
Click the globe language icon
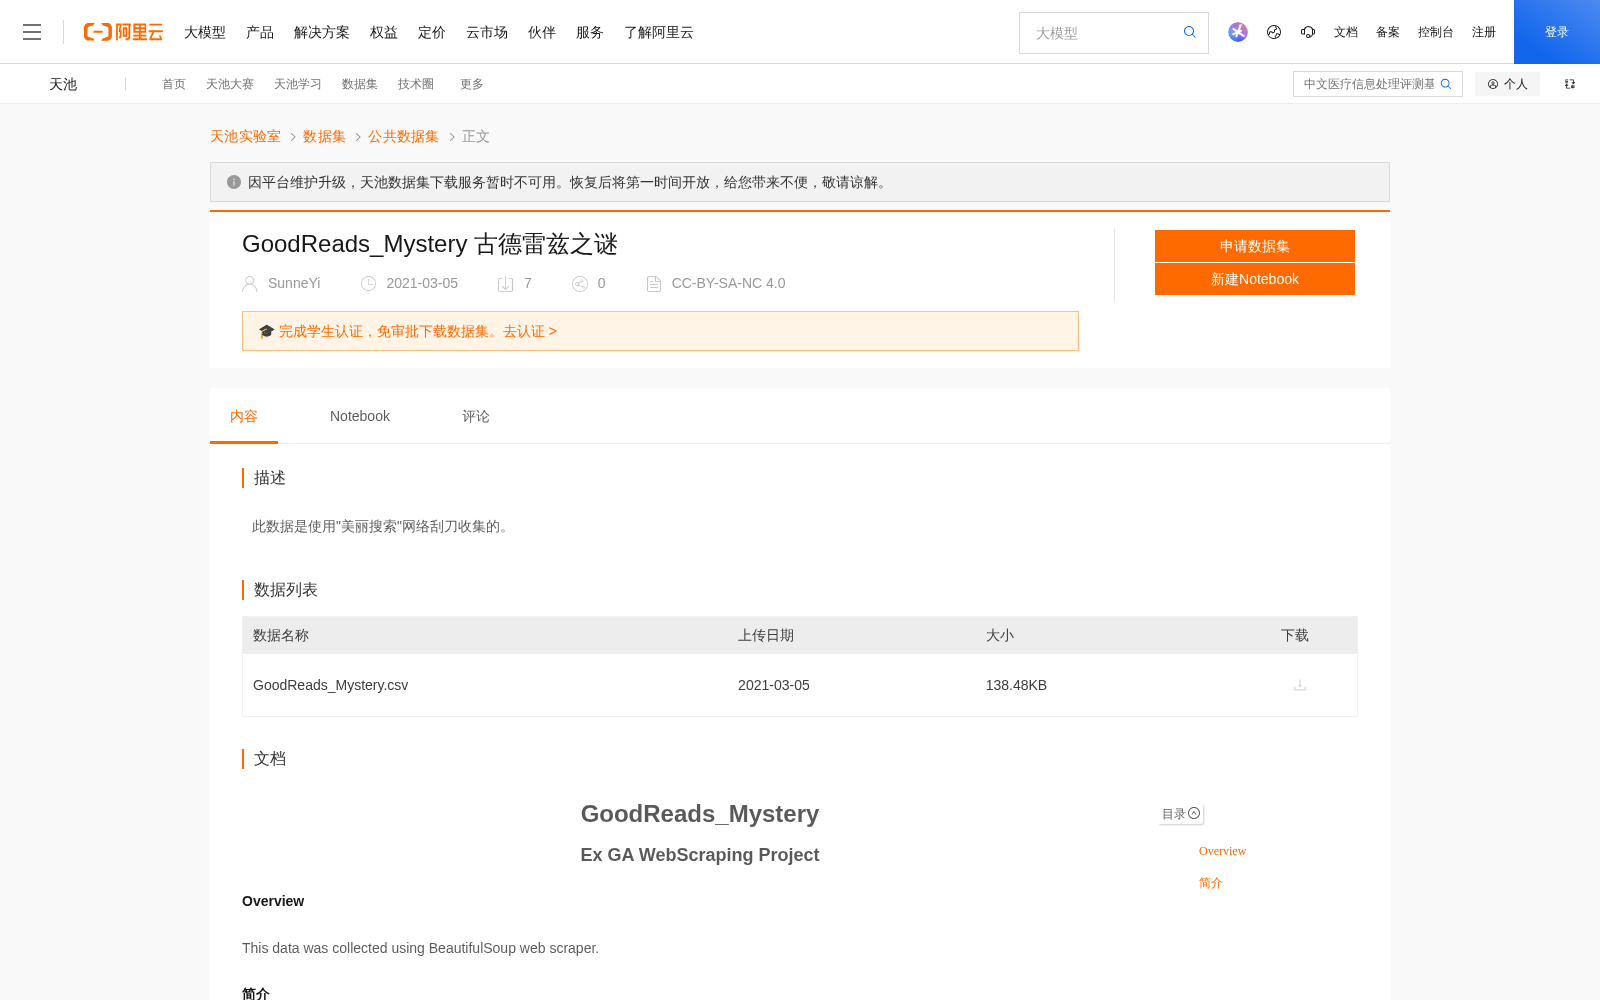1274,32
